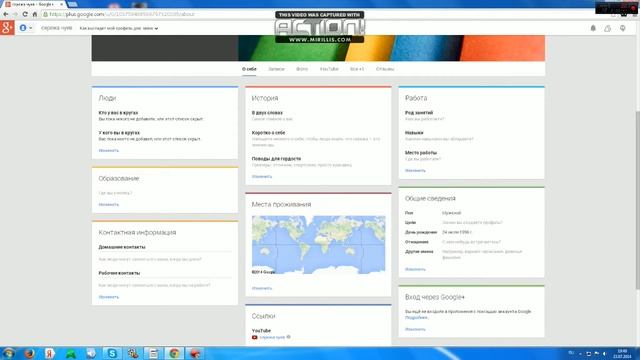Click the 'Род занятий' heading
640x360 pixels.
[x=419, y=113]
